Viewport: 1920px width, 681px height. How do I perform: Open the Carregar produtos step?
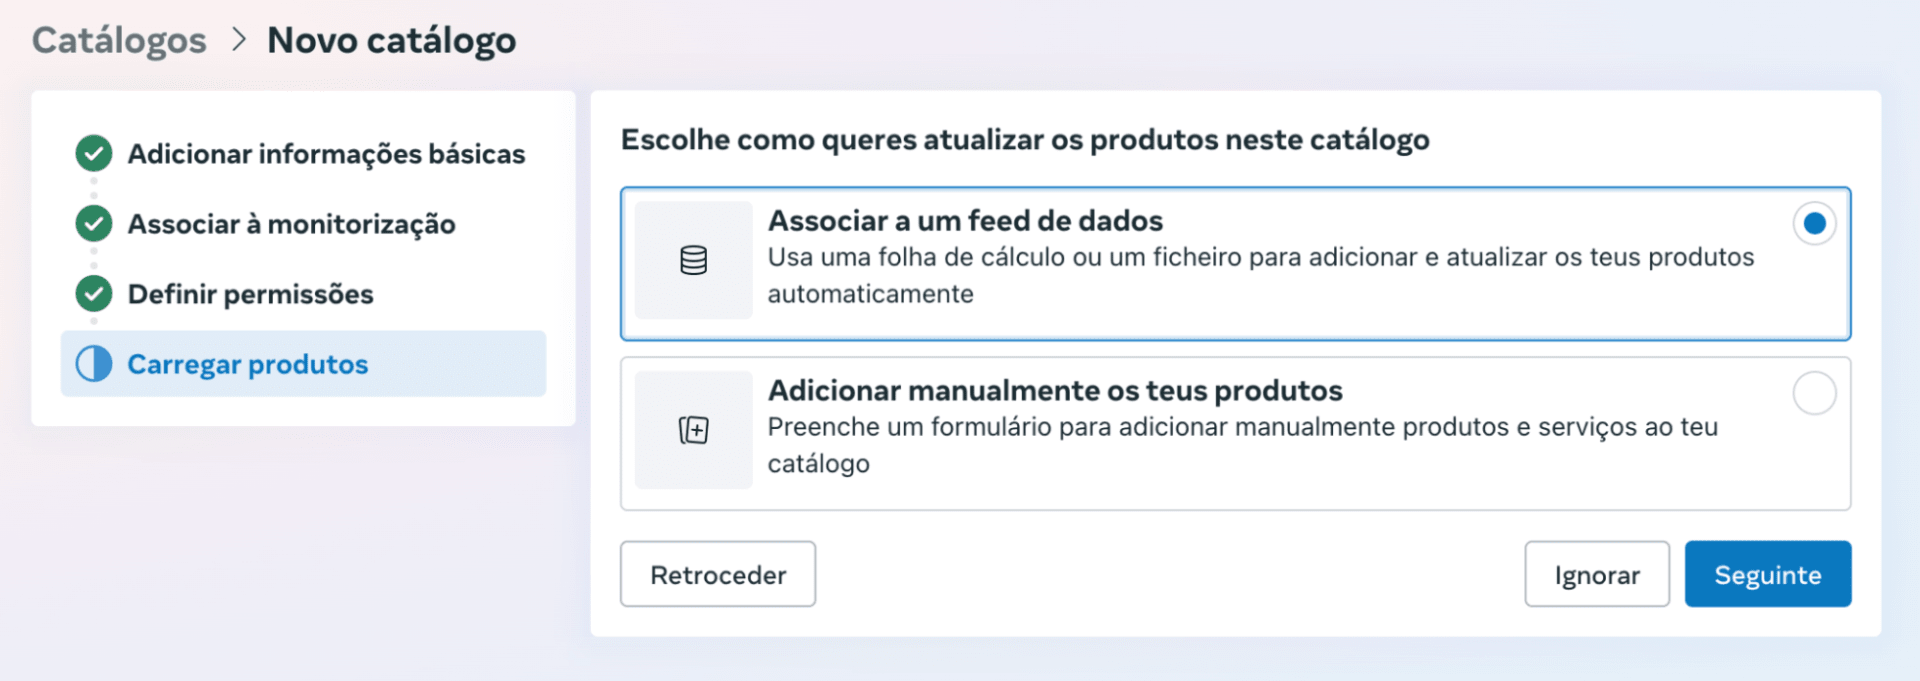click(248, 364)
